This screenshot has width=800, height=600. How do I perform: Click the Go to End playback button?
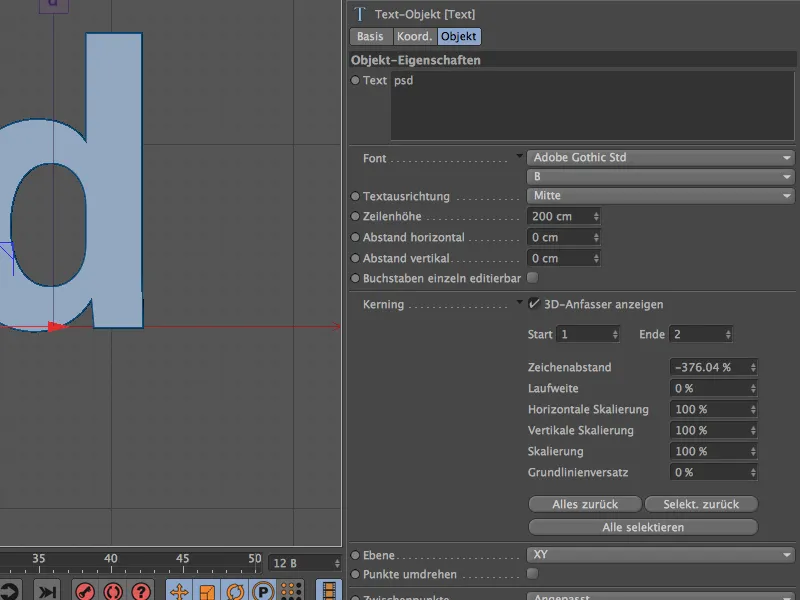click(47, 591)
